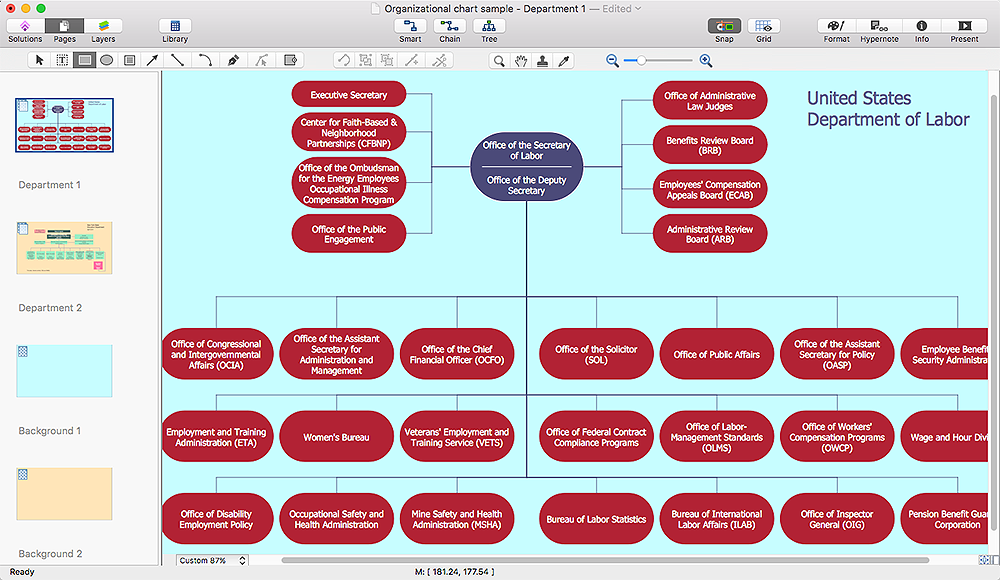Viewport: 1000px width, 580px height.
Task: Select the eyedropper tool
Action: 564,61
